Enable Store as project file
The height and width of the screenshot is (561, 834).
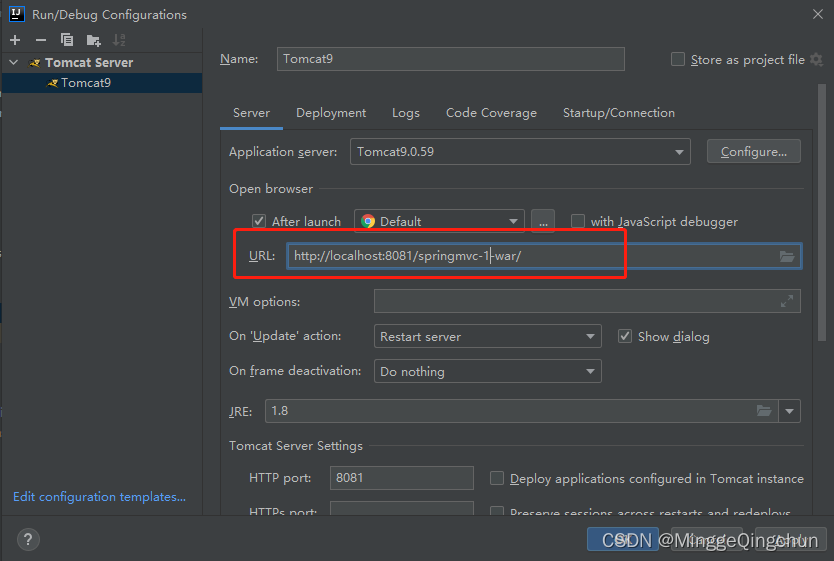coord(678,59)
